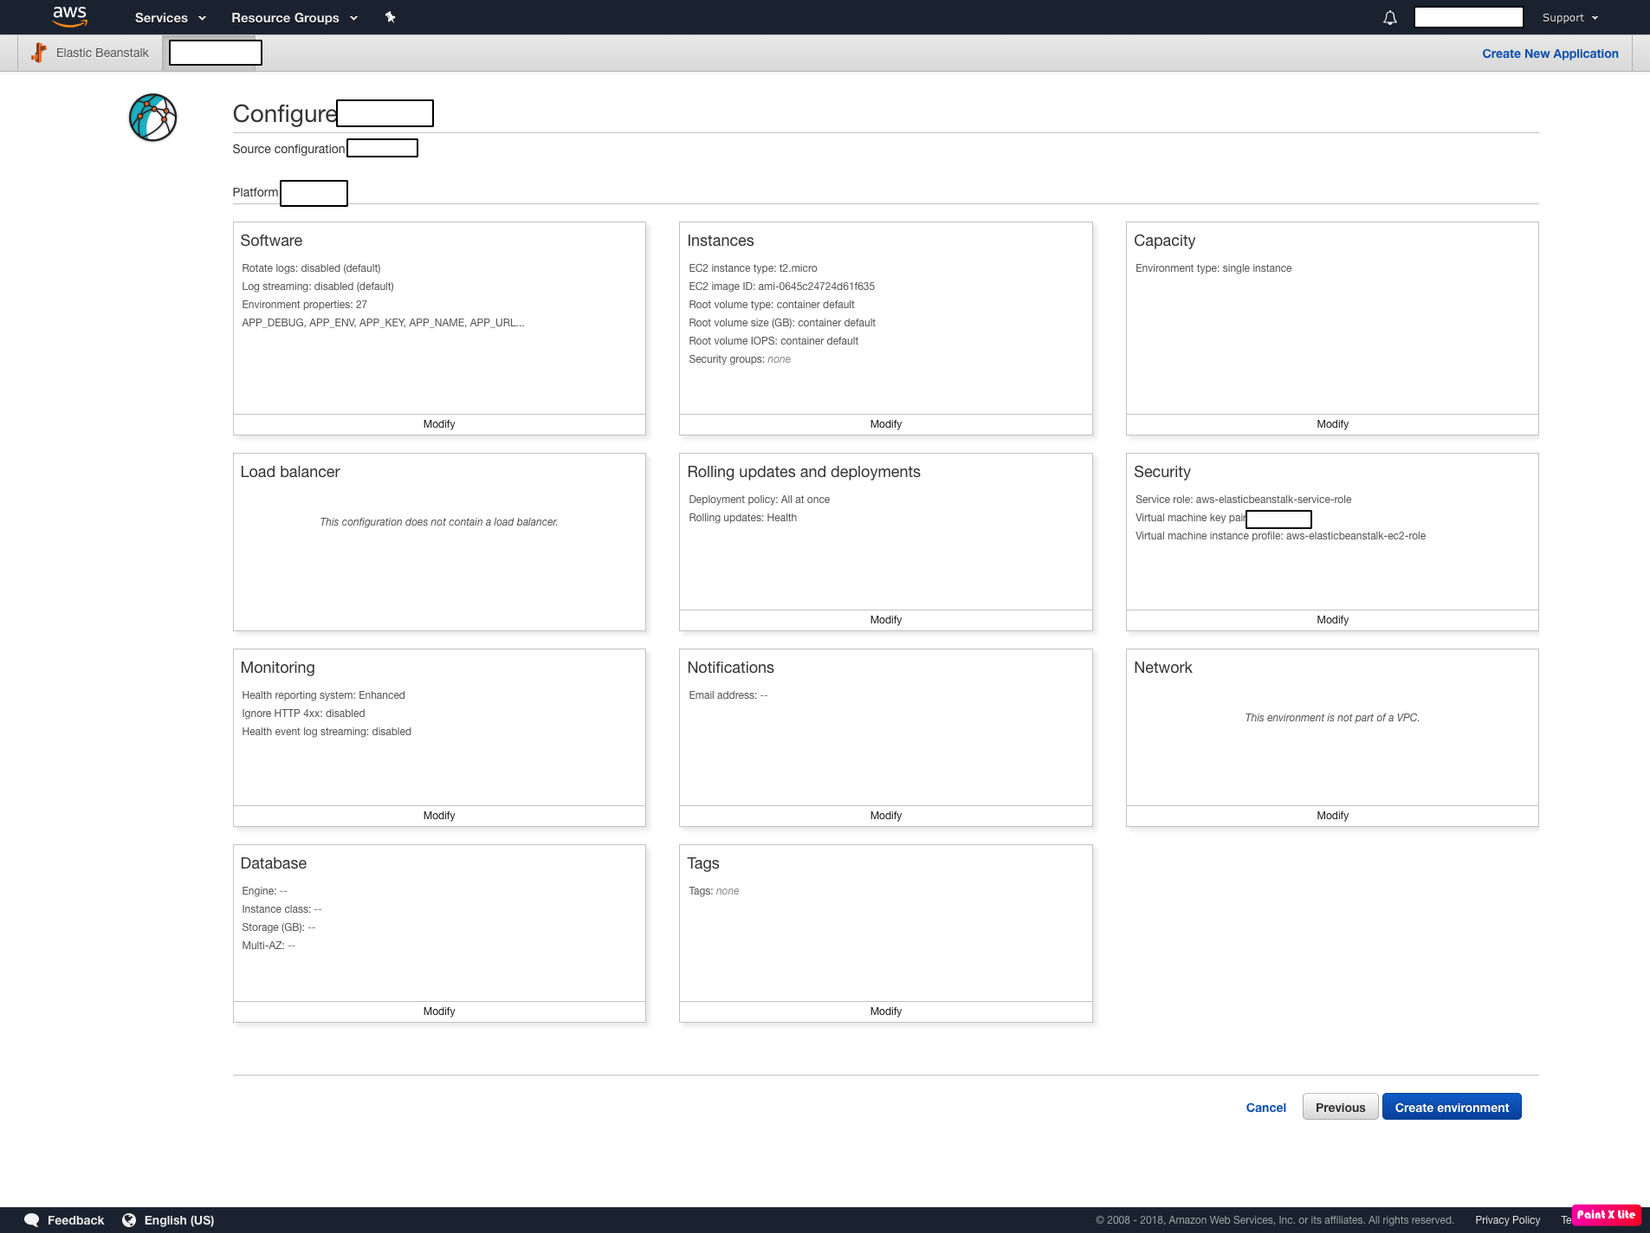Click the Feedback speech bubble icon
The width and height of the screenshot is (1650, 1233).
coord(32,1220)
